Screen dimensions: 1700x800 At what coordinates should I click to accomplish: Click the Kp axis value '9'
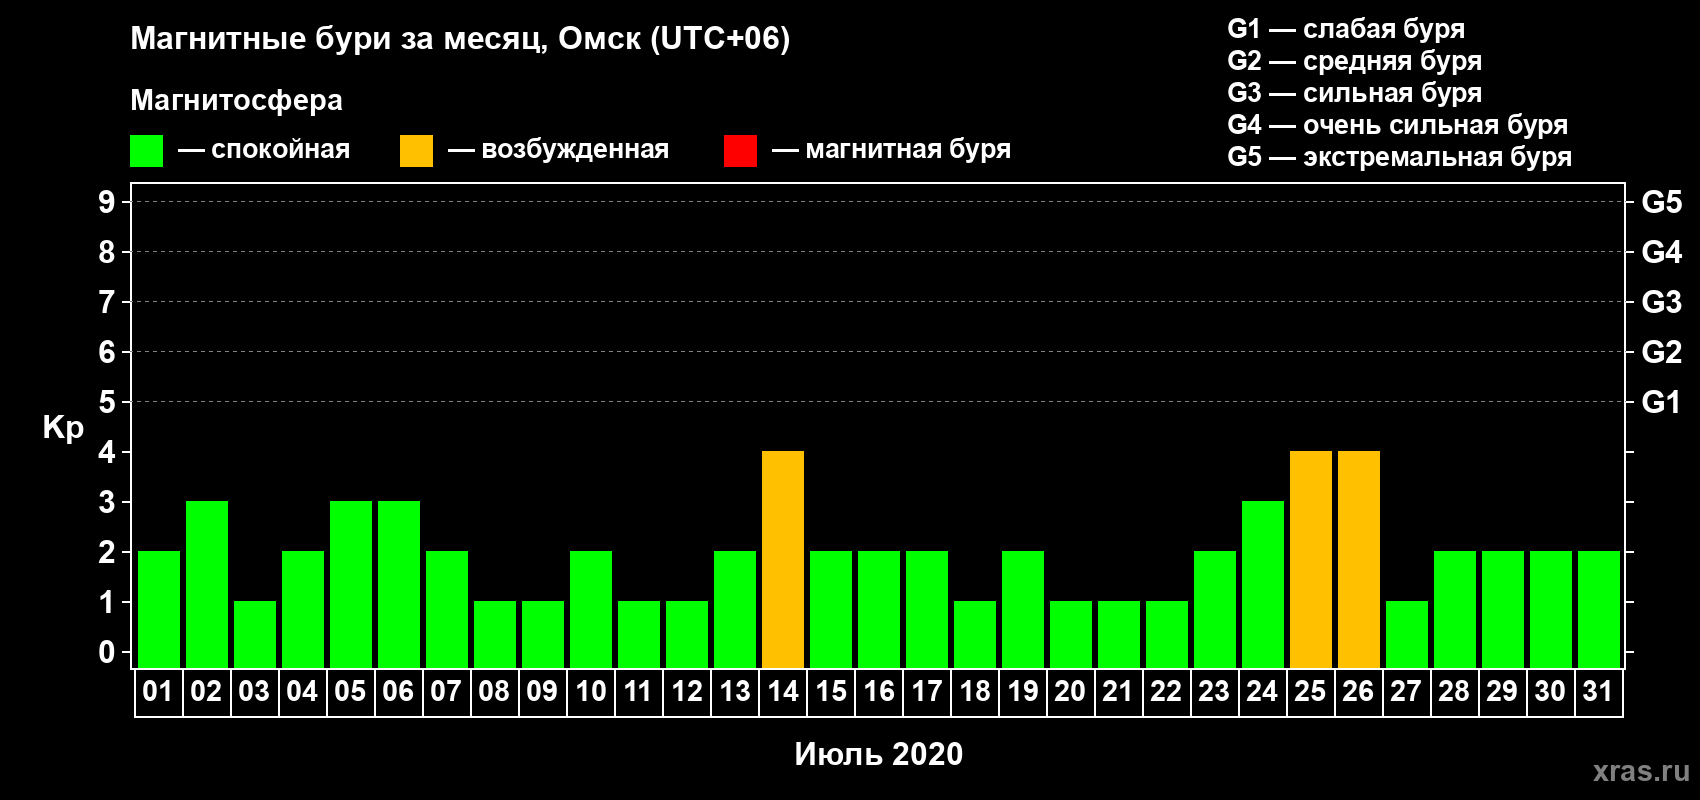(107, 202)
